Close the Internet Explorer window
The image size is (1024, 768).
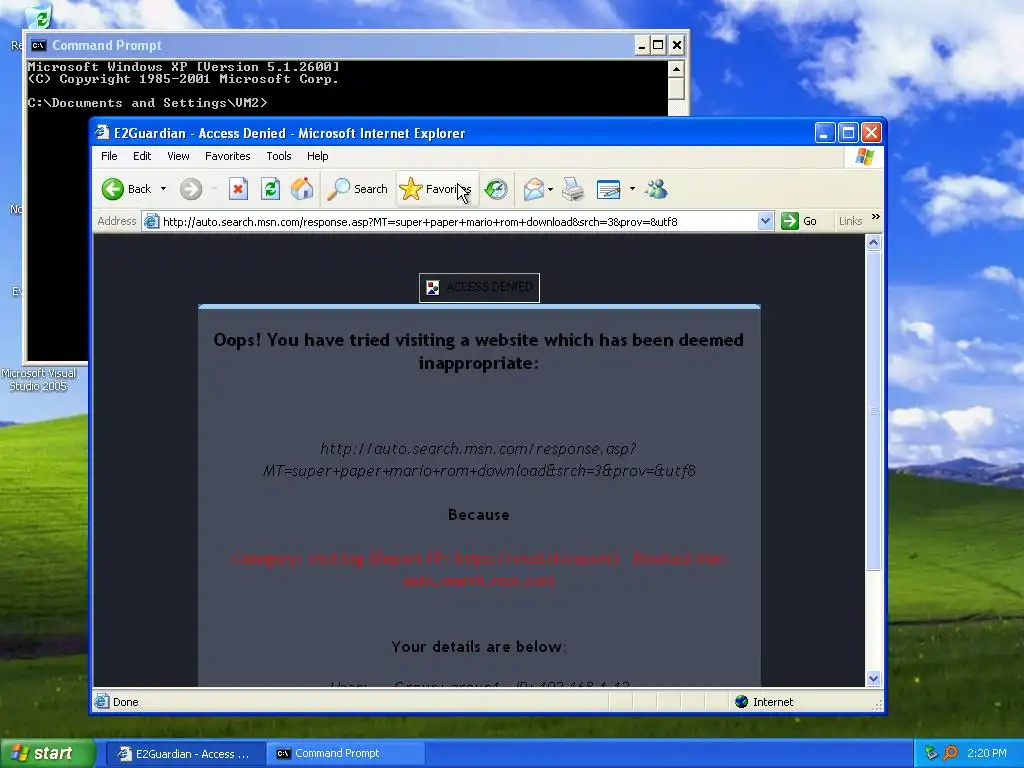tap(871, 133)
